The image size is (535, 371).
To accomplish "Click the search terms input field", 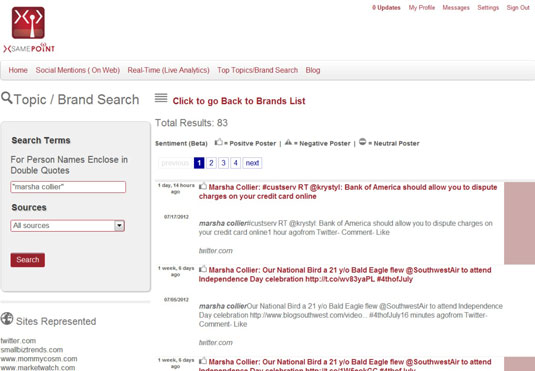I will click(x=68, y=187).
